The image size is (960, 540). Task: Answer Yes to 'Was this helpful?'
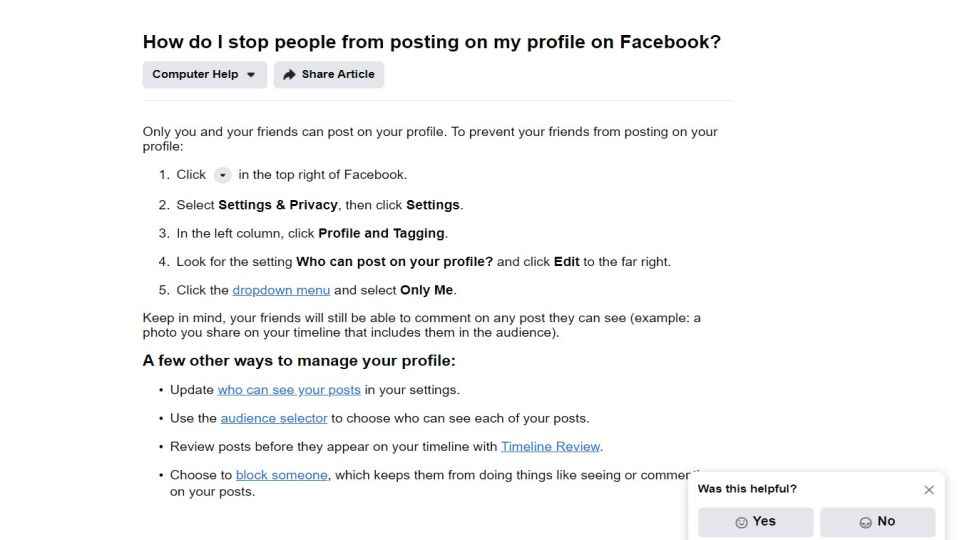[x=756, y=522]
